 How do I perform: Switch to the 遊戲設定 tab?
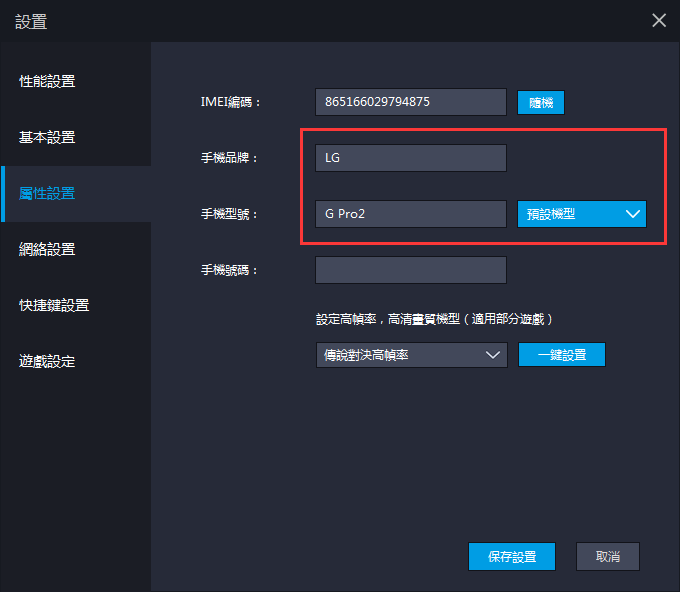pos(48,361)
